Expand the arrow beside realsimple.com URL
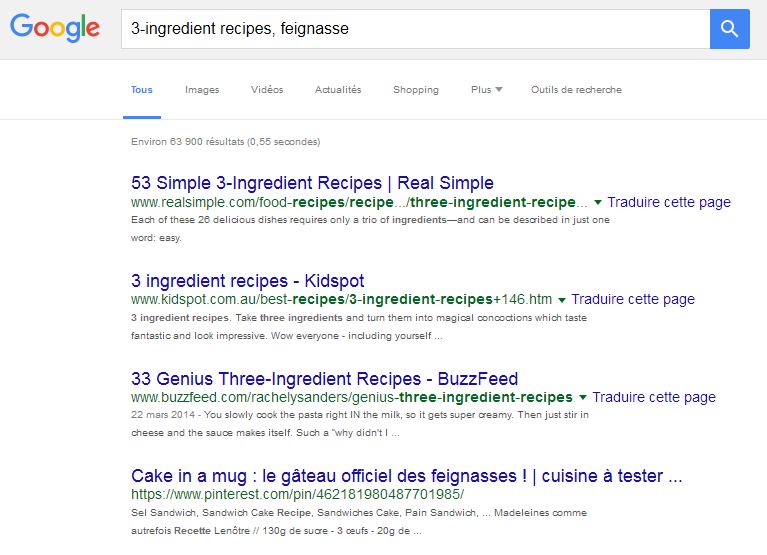The width and height of the screenshot is (767, 555). tap(598, 202)
